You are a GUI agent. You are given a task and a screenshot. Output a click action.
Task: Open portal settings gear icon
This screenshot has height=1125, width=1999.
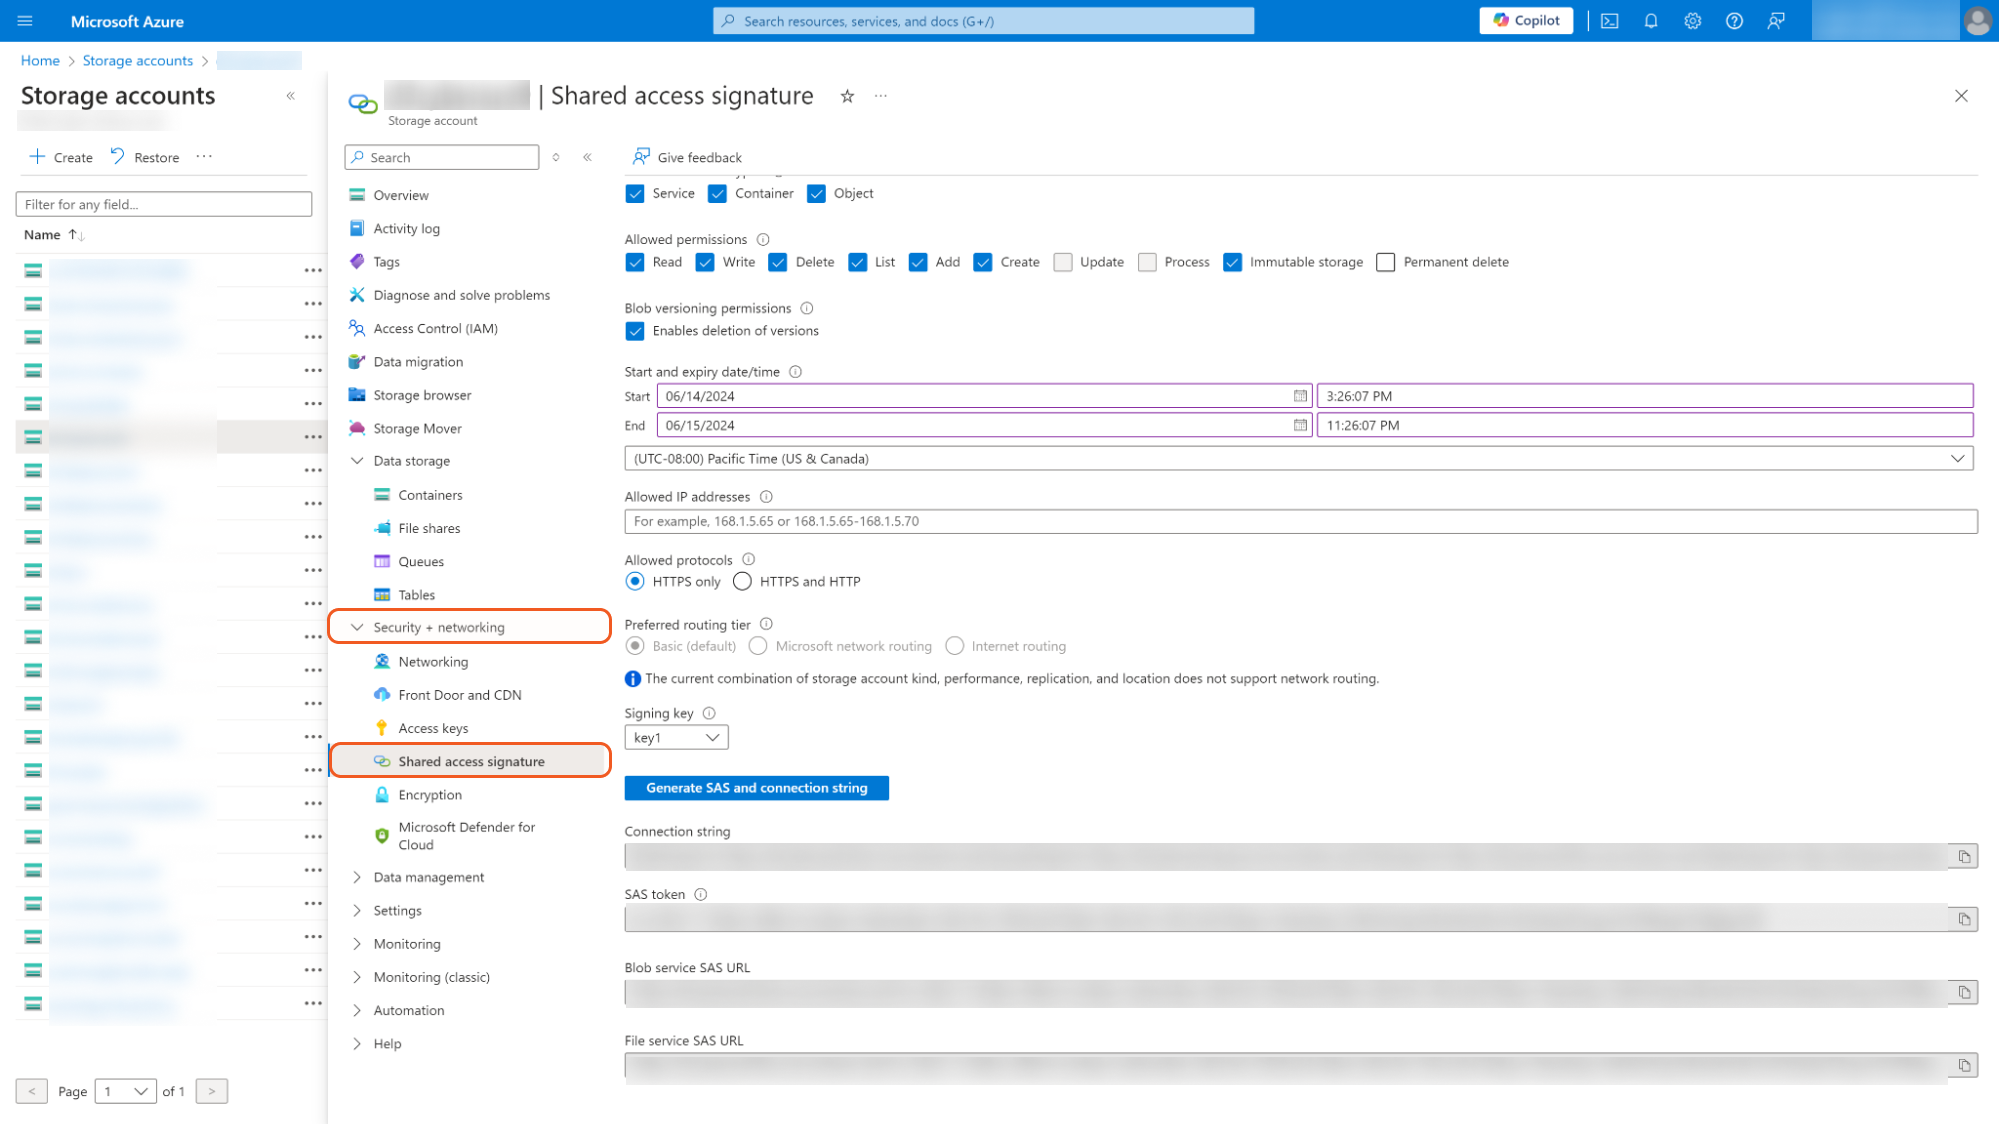pos(1692,21)
